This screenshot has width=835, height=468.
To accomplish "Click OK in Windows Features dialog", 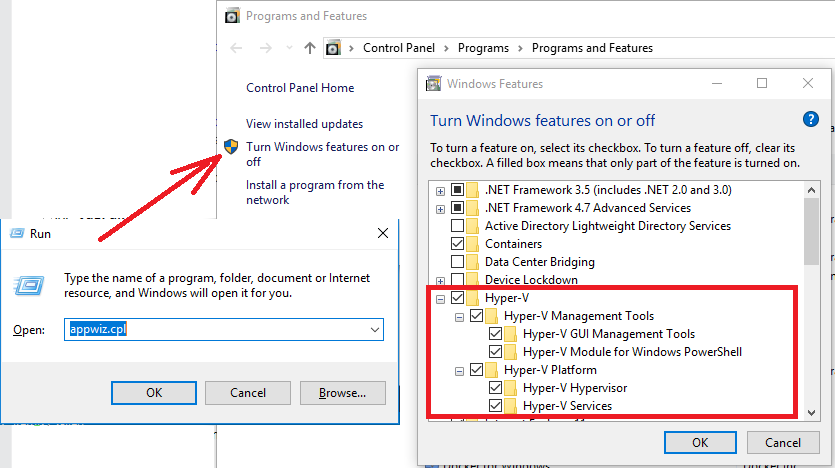I will click(x=700, y=442).
